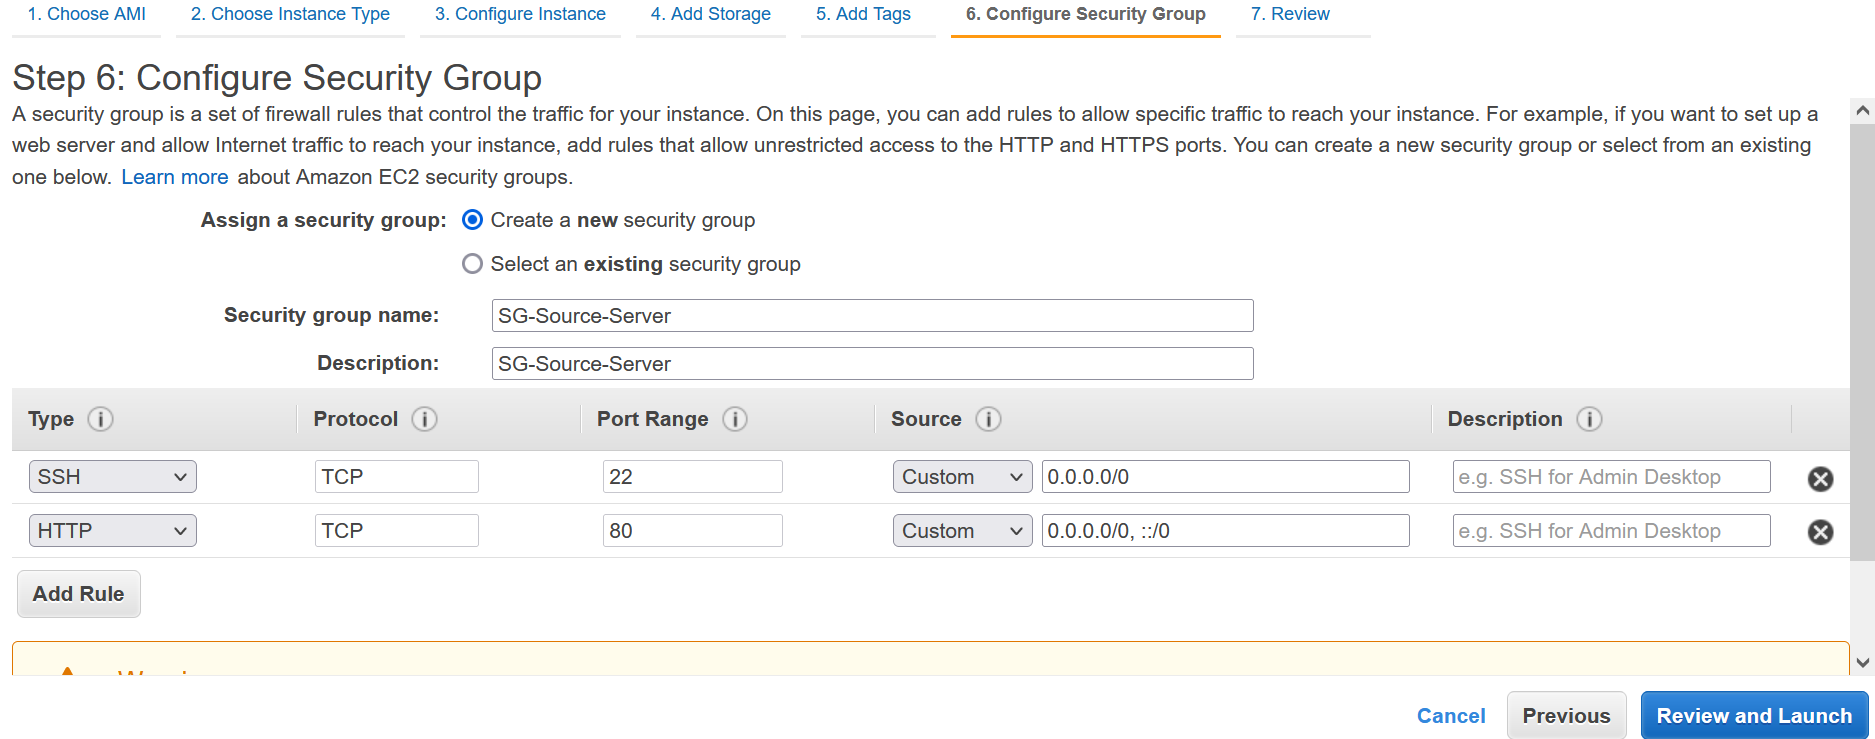Go to 3. Configure Instance step
Image resolution: width=1875 pixels, height=739 pixels.
(520, 14)
